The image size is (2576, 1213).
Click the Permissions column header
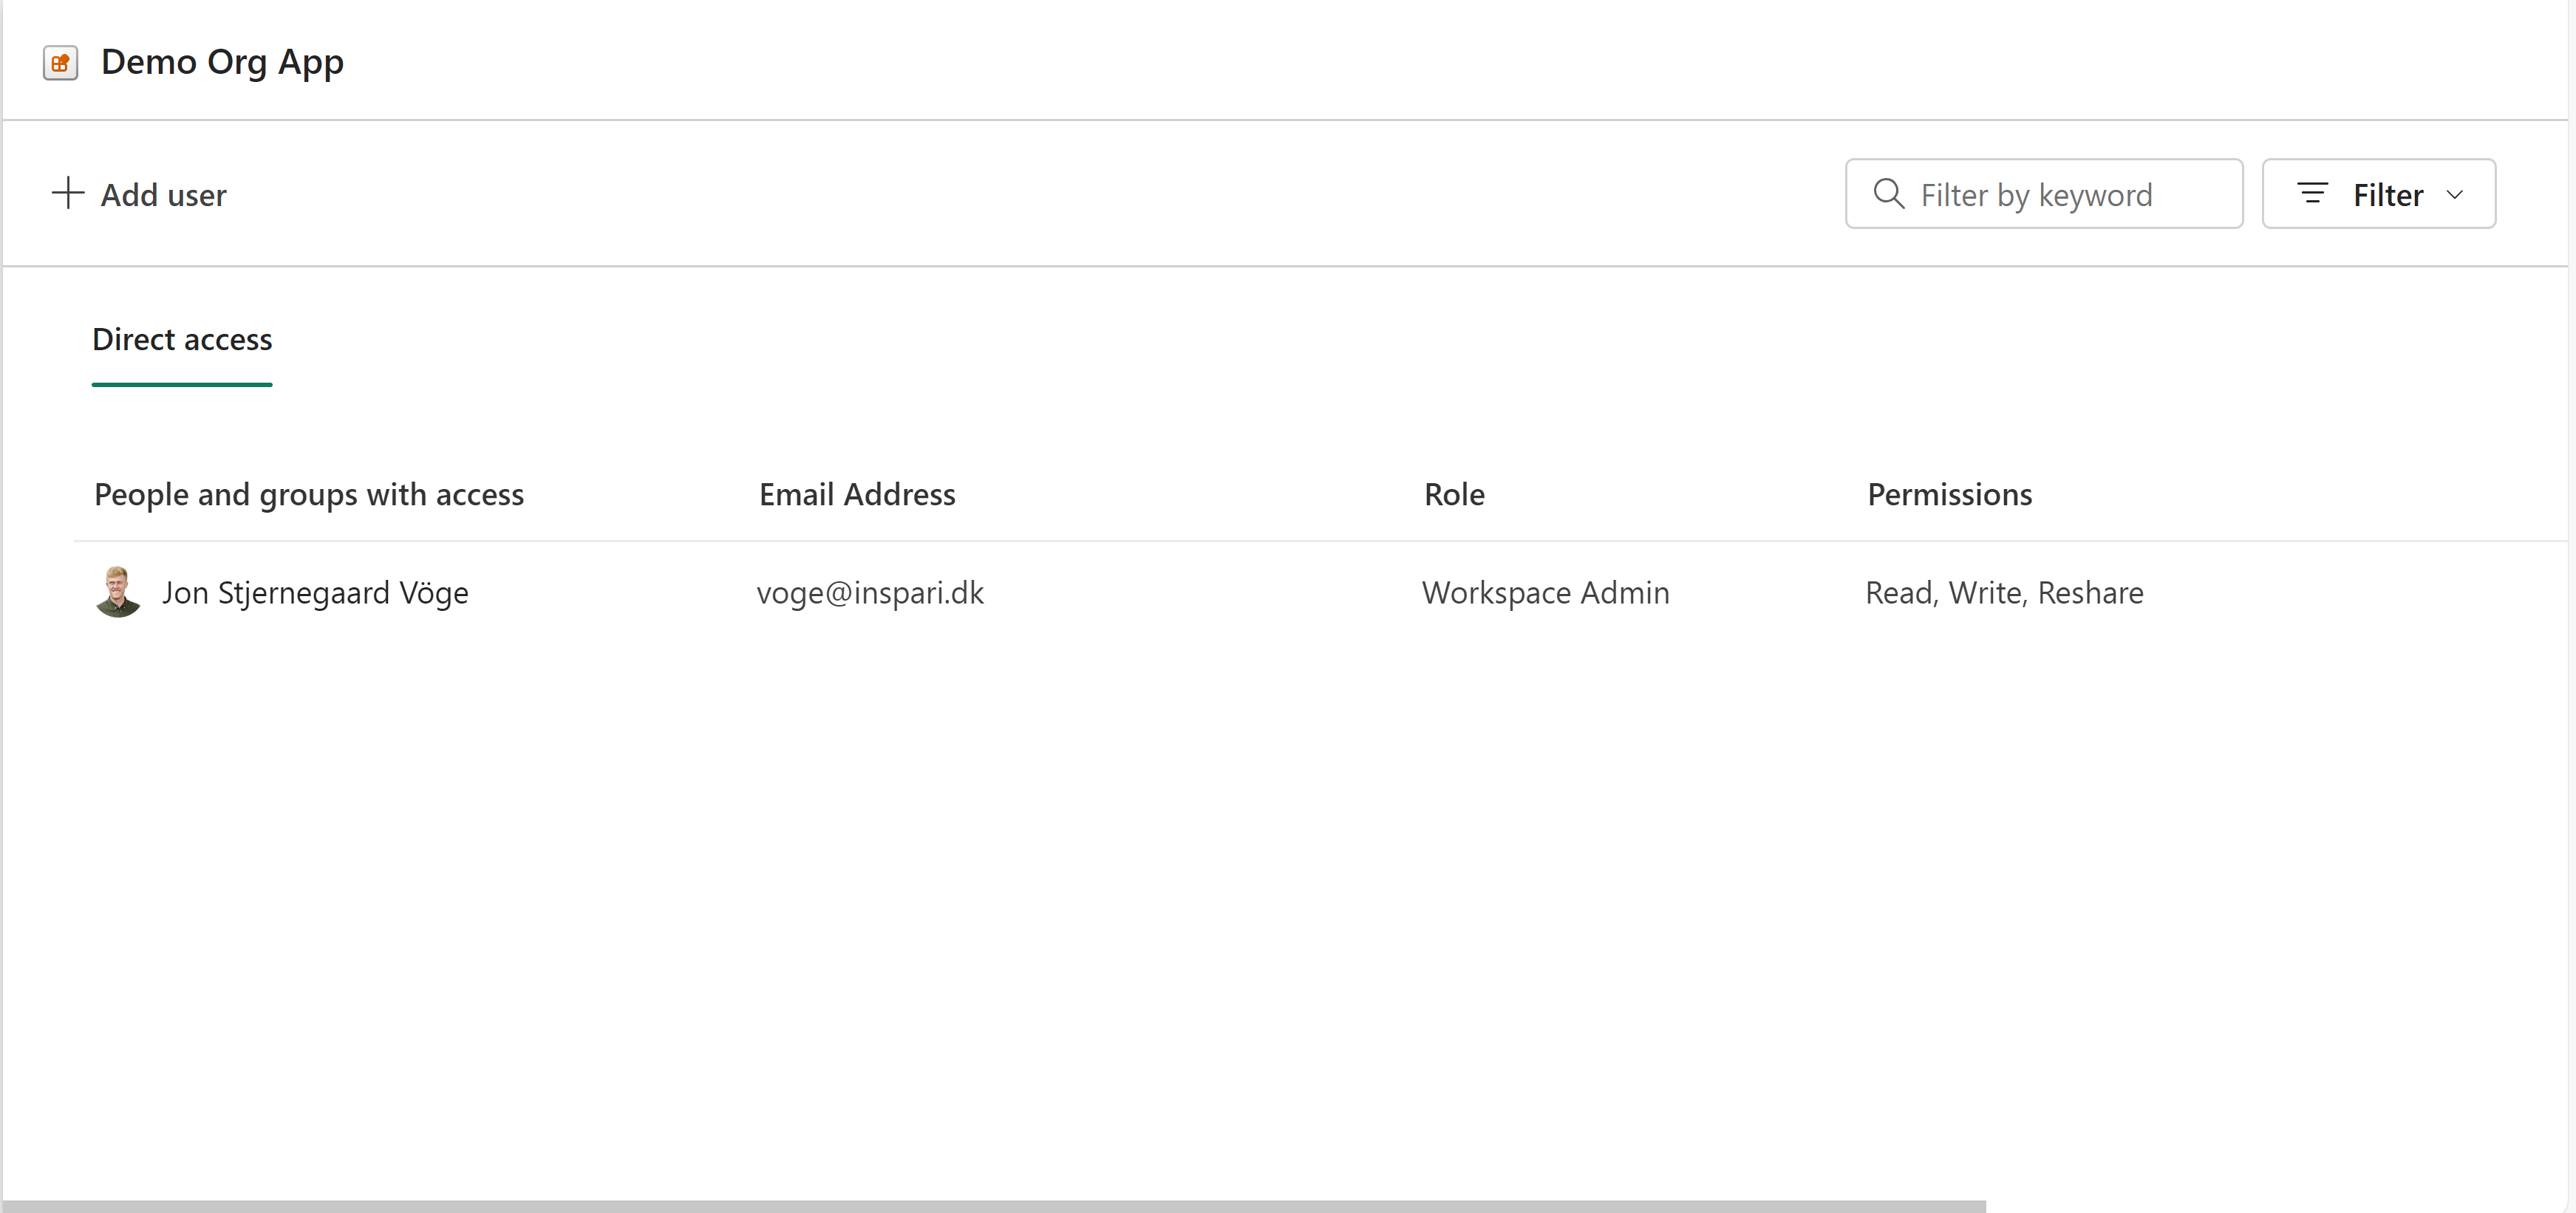[x=1949, y=495]
